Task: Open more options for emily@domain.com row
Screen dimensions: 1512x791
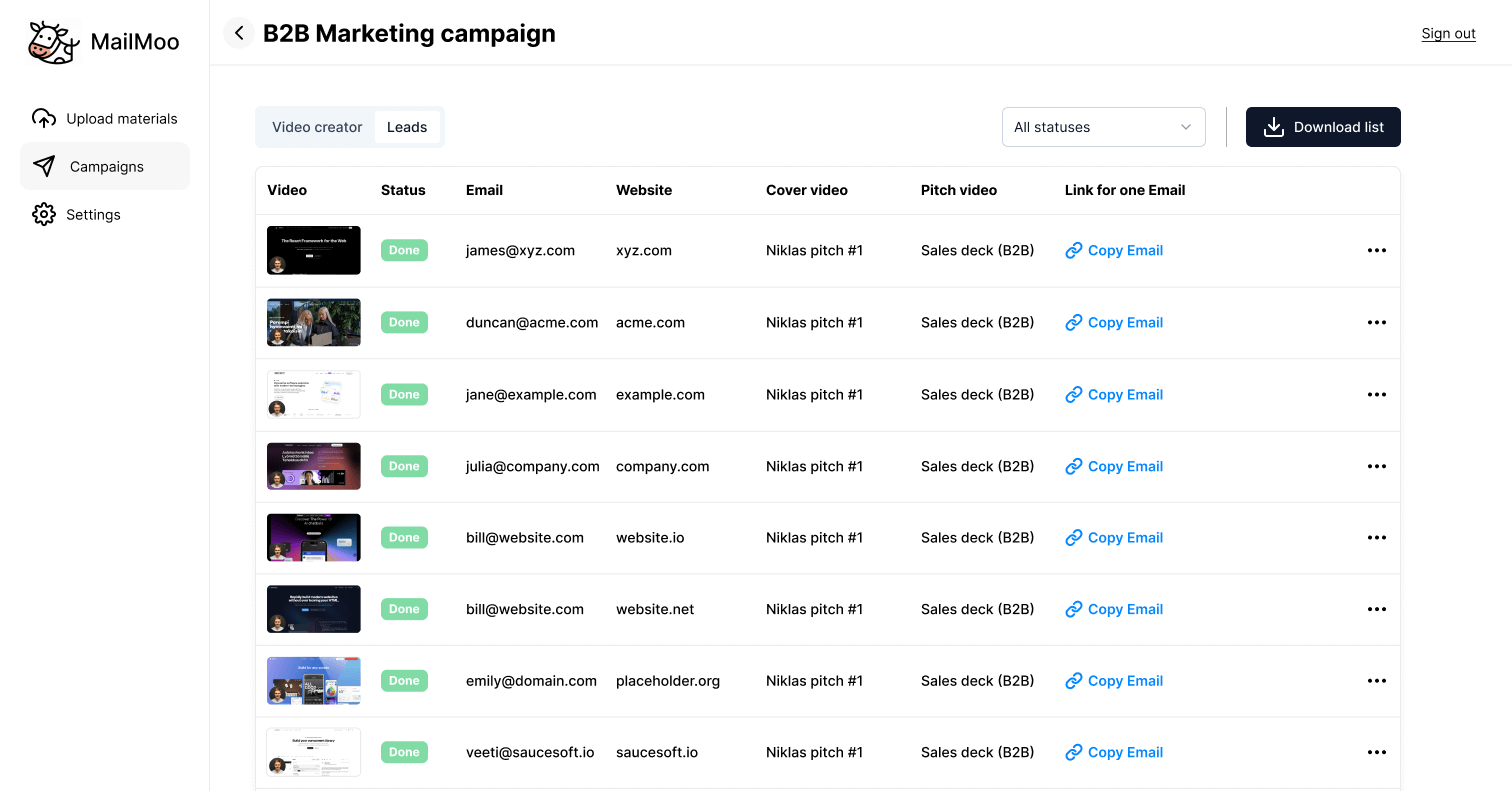Action: click(1376, 680)
